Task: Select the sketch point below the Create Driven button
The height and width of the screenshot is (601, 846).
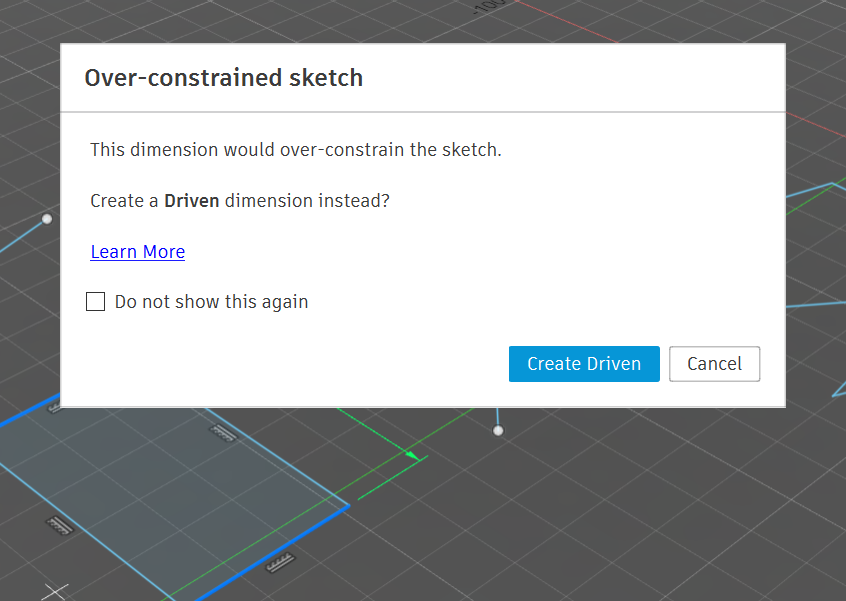Action: tap(498, 431)
